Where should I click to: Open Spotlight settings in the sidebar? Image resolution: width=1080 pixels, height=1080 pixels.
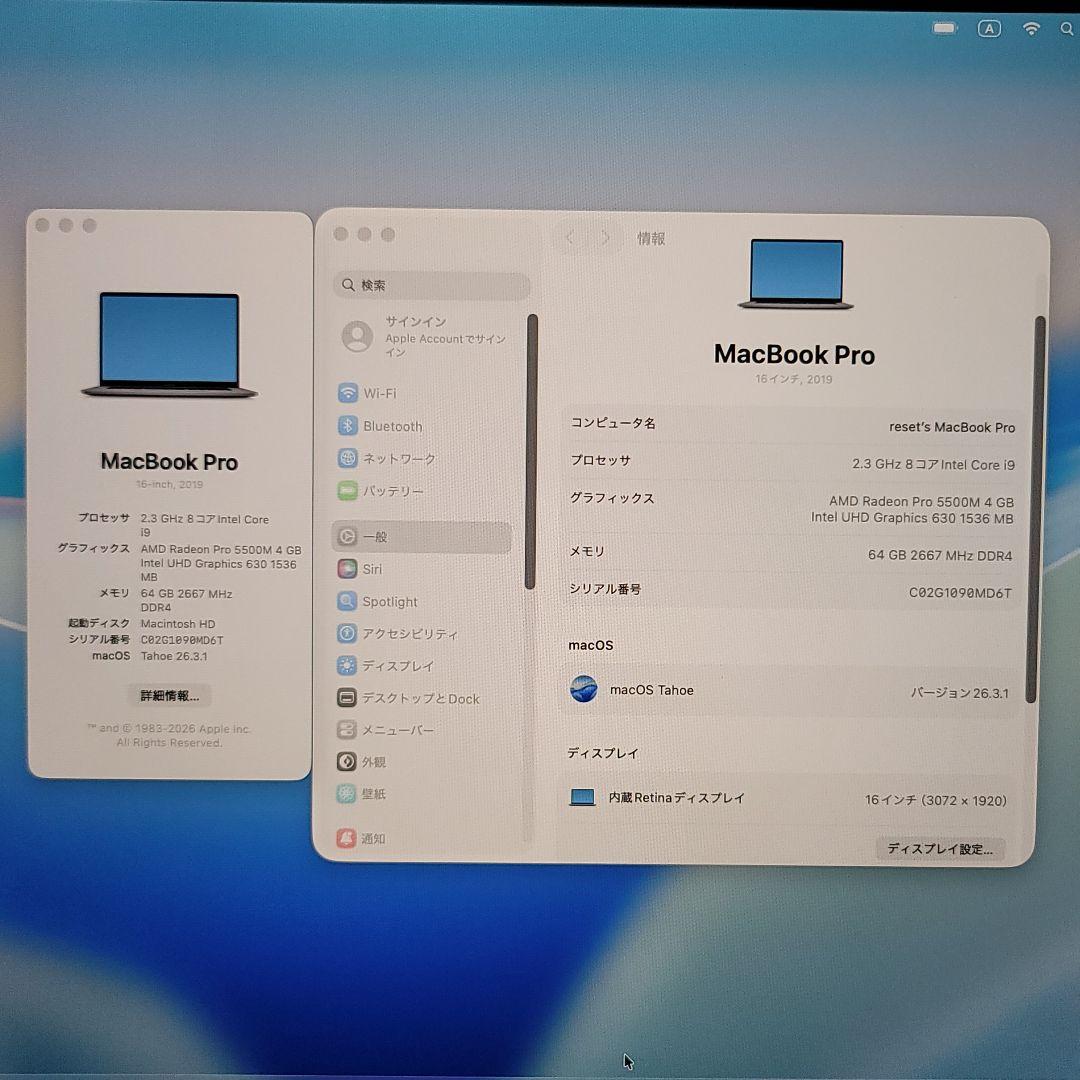tap(377, 601)
